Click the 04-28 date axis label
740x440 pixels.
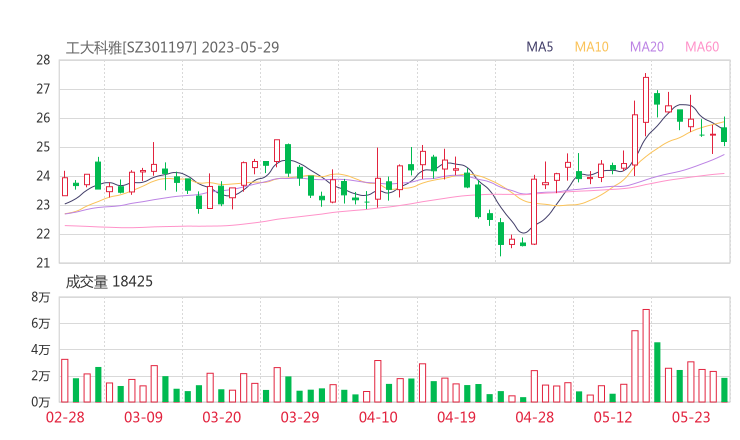point(535,417)
